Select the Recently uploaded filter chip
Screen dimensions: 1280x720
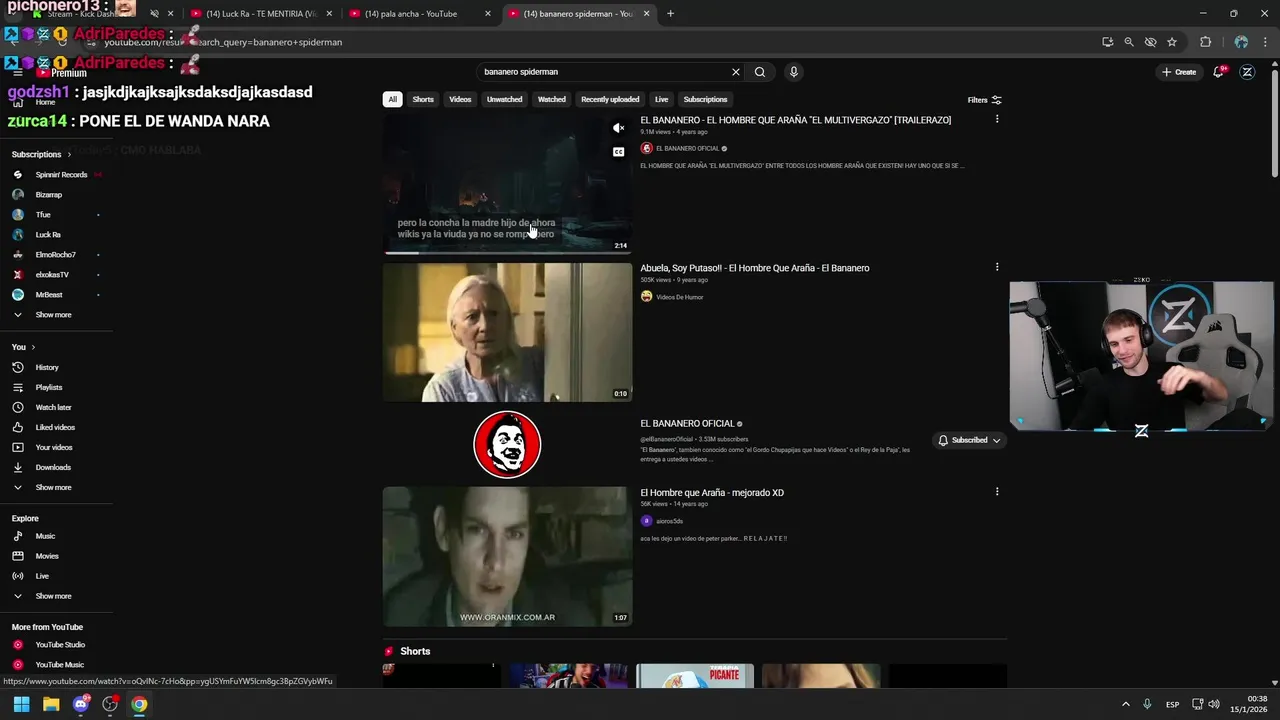tap(610, 99)
